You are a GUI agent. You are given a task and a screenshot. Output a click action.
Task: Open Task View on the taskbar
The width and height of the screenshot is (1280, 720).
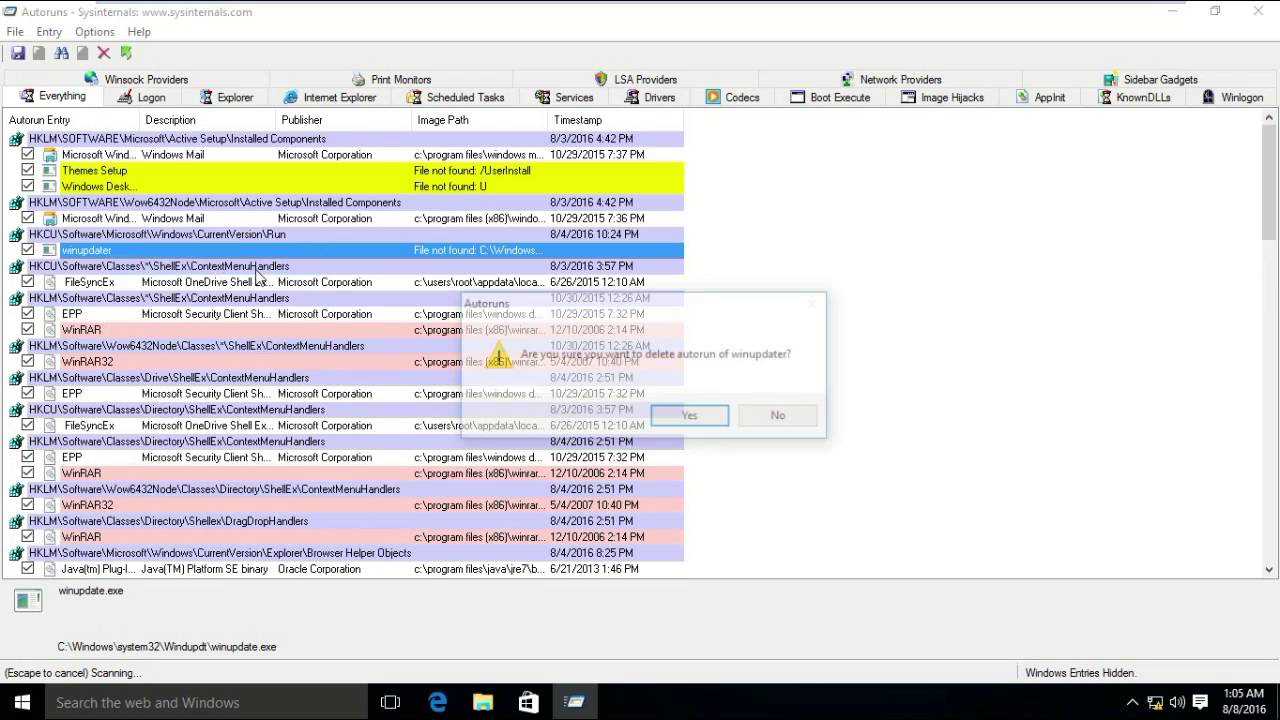(390, 702)
